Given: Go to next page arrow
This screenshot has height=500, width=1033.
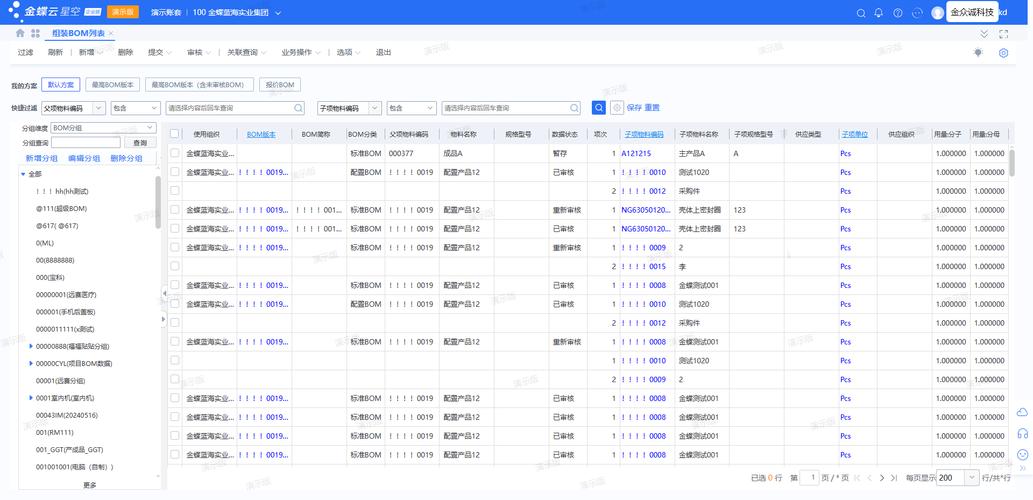Looking at the screenshot, I should coord(881,478).
